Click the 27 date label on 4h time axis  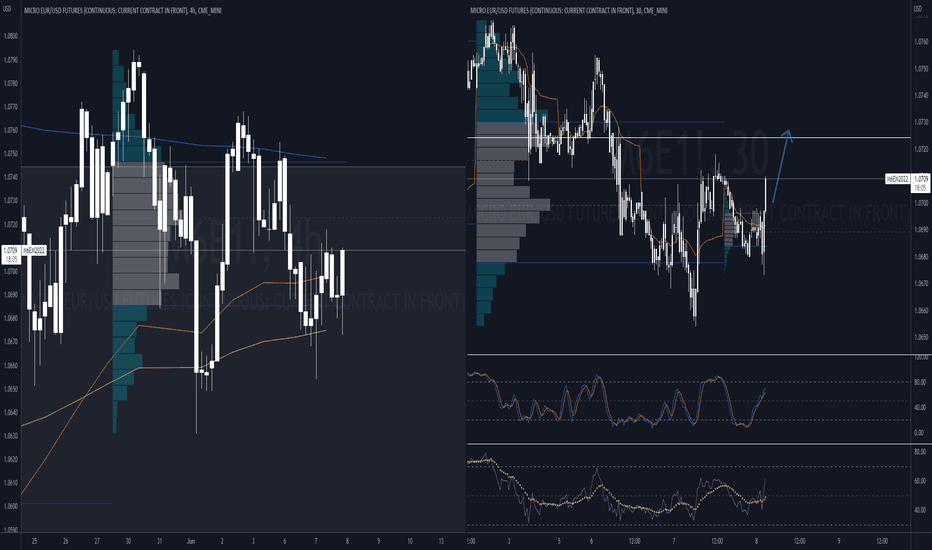point(97,541)
